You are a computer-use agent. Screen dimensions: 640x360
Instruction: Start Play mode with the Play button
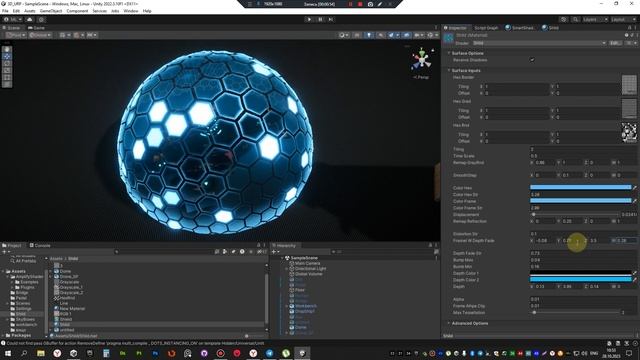309,19
